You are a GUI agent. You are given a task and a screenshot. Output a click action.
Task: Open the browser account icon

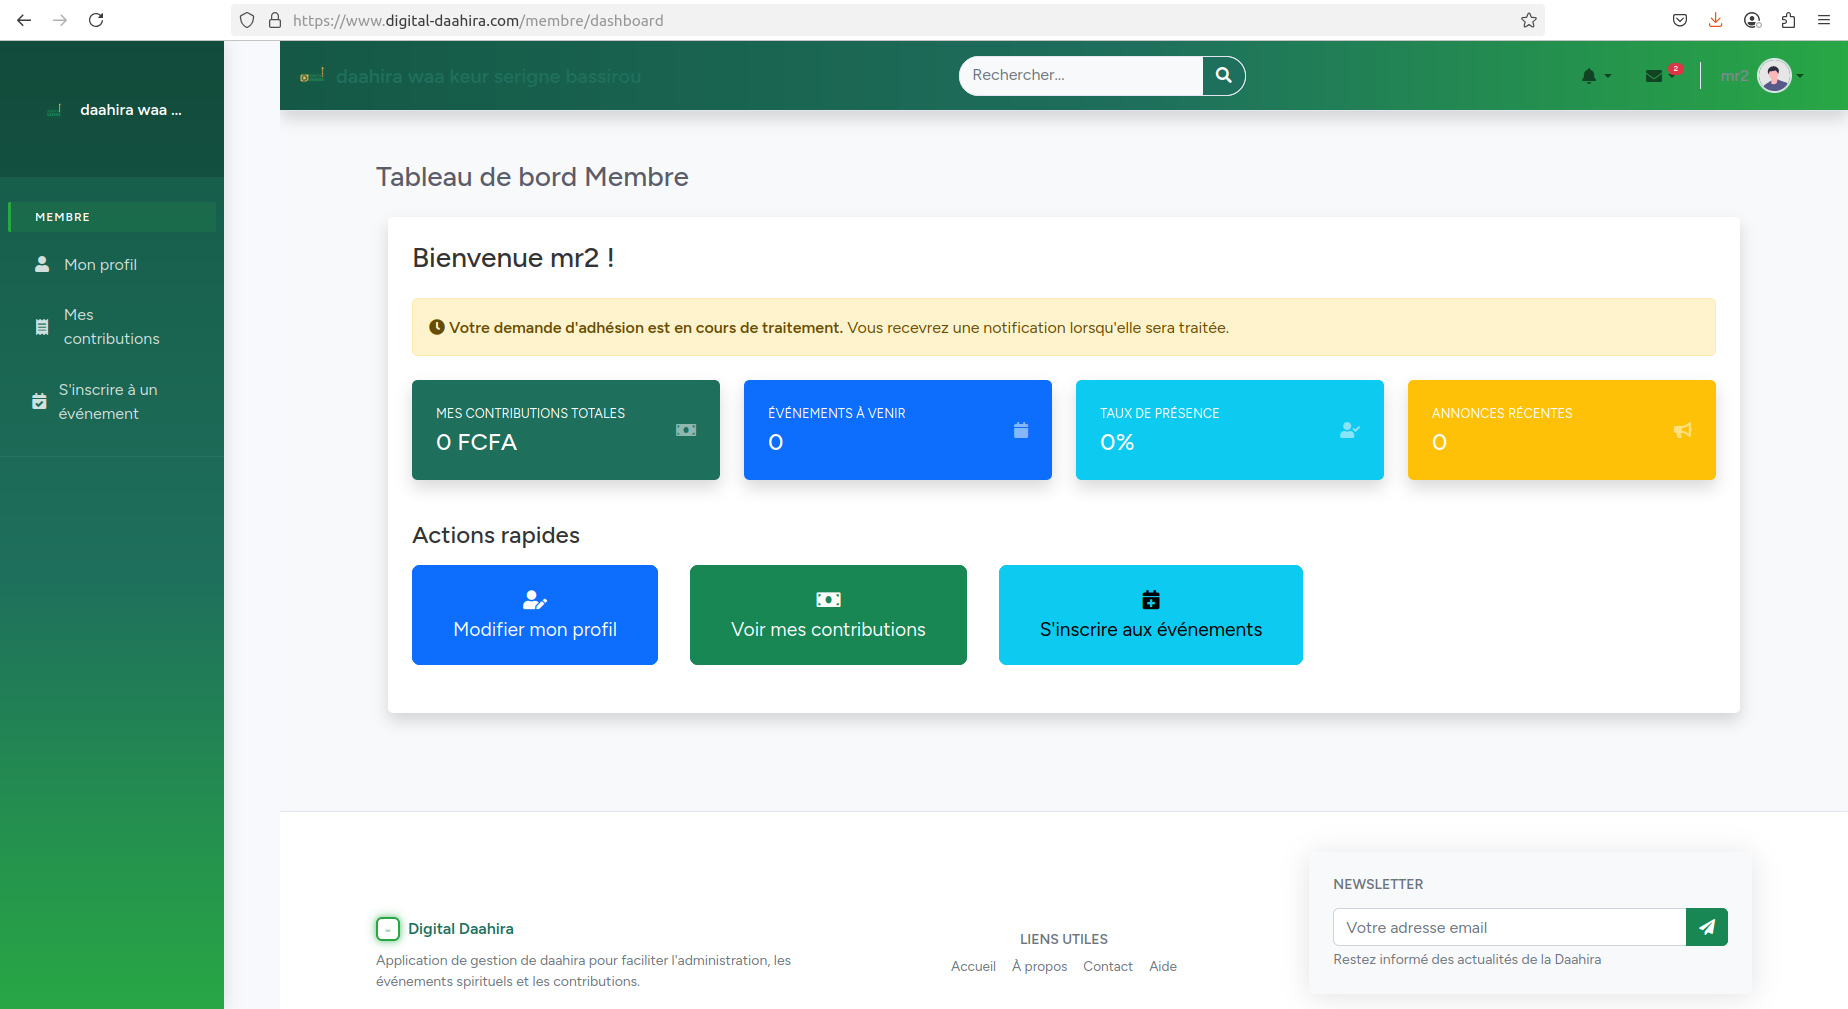1752,20
